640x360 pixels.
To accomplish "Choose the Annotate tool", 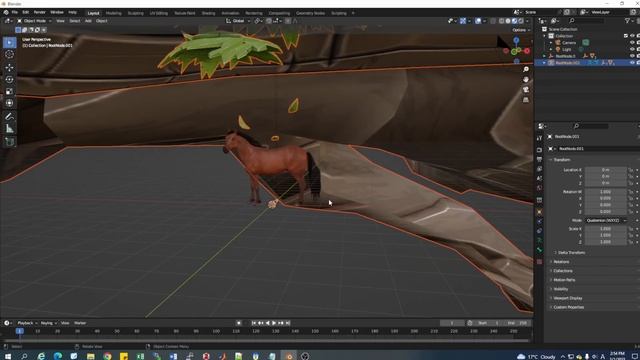I will click(x=9, y=117).
